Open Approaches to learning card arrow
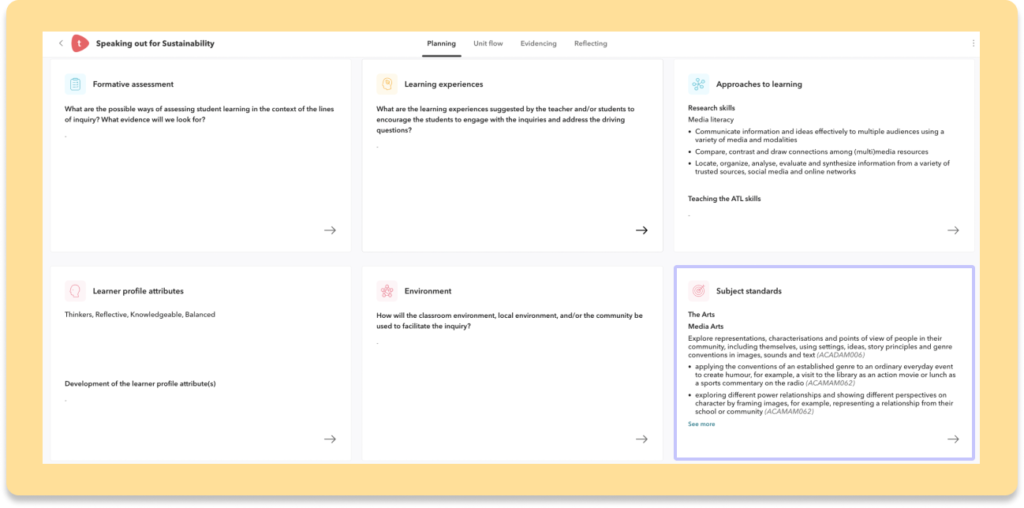 (953, 230)
